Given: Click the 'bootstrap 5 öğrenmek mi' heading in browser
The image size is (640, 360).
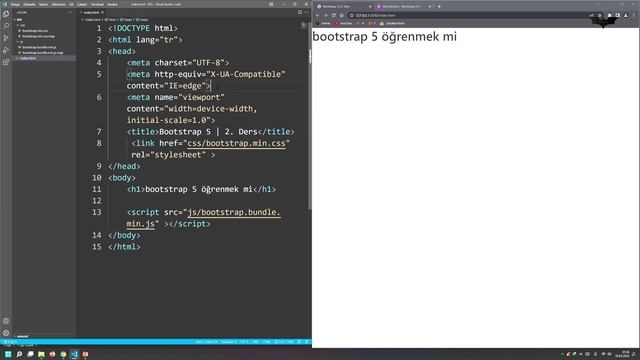Looking at the screenshot, I should point(384,36).
